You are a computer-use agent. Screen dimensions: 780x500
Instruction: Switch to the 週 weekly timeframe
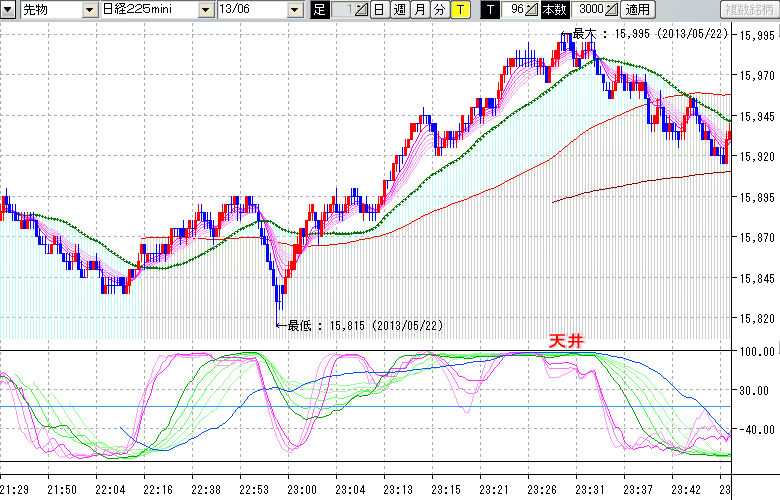click(x=399, y=10)
